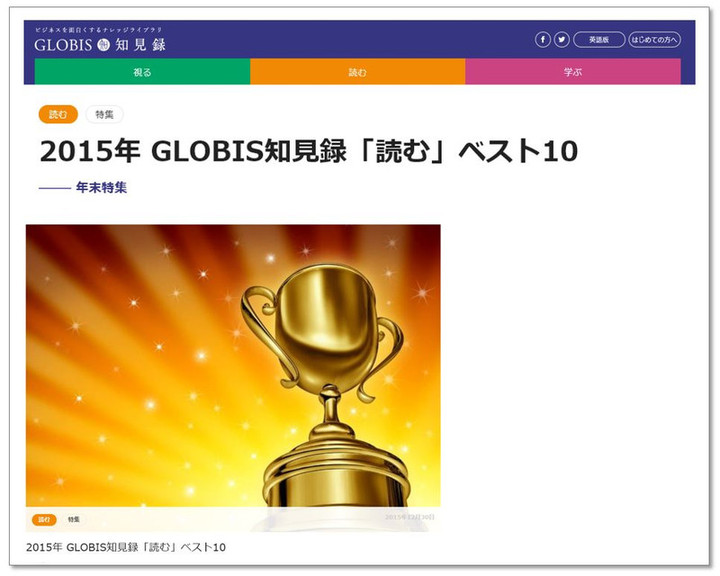Viewport: 720px width, 576px height.
Task: Click the 特集 tag above headline
Action: click(x=105, y=114)
